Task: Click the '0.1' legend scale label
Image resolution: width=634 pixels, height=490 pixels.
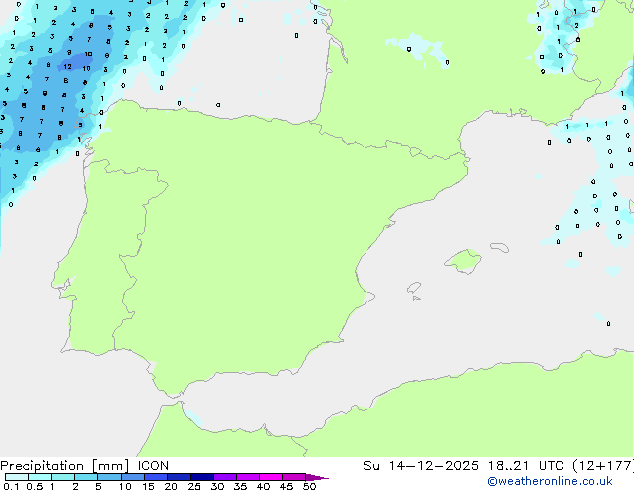Action: [11, 486]
